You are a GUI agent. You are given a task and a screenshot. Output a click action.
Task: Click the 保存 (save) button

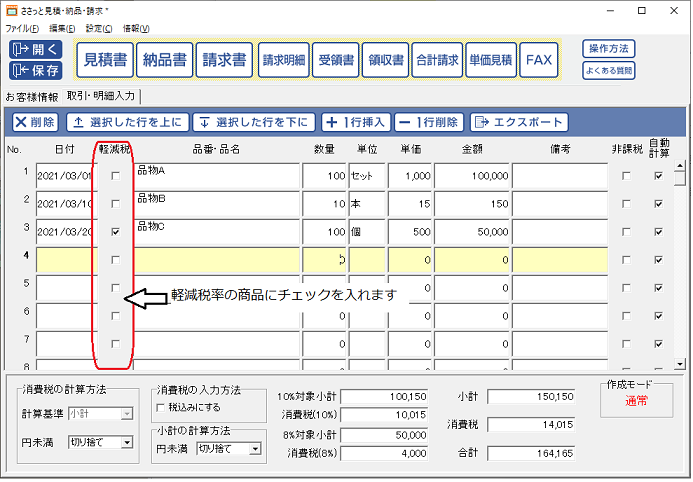[x=36, y=70]
